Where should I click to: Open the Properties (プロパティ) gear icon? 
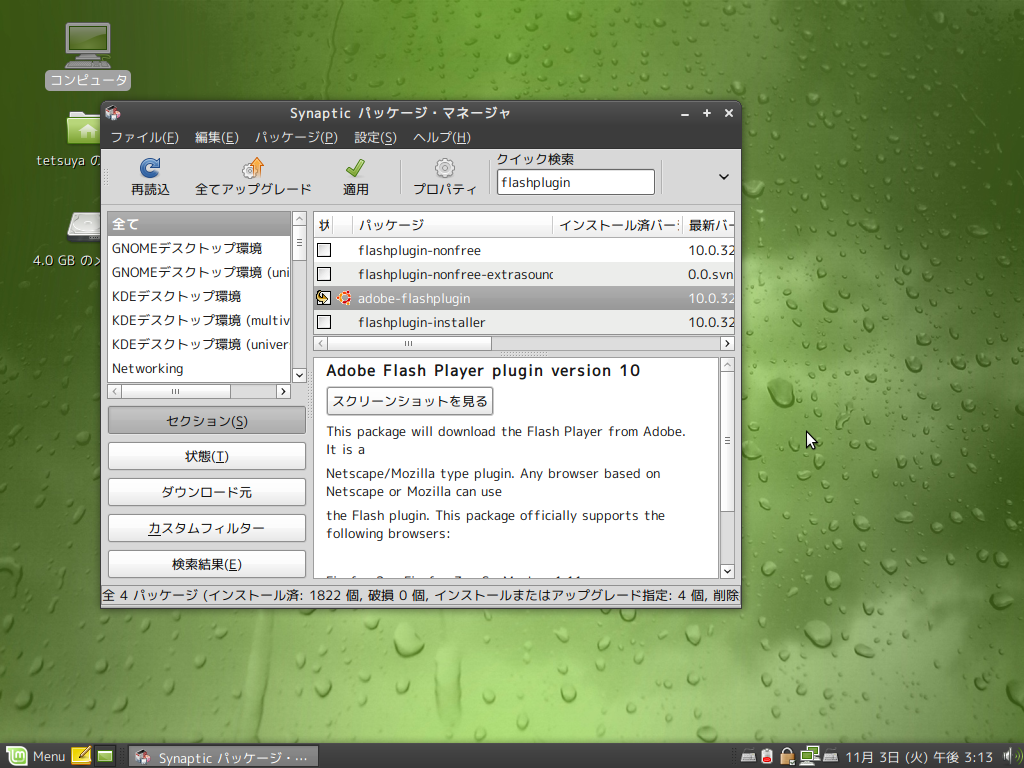point(445,168)
